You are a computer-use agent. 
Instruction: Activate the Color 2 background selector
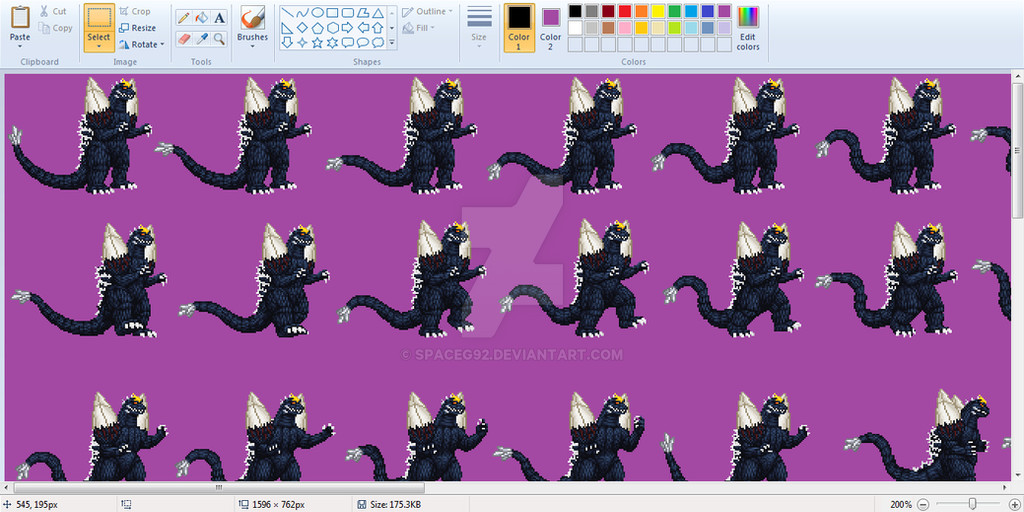click(x=551, y=27)
